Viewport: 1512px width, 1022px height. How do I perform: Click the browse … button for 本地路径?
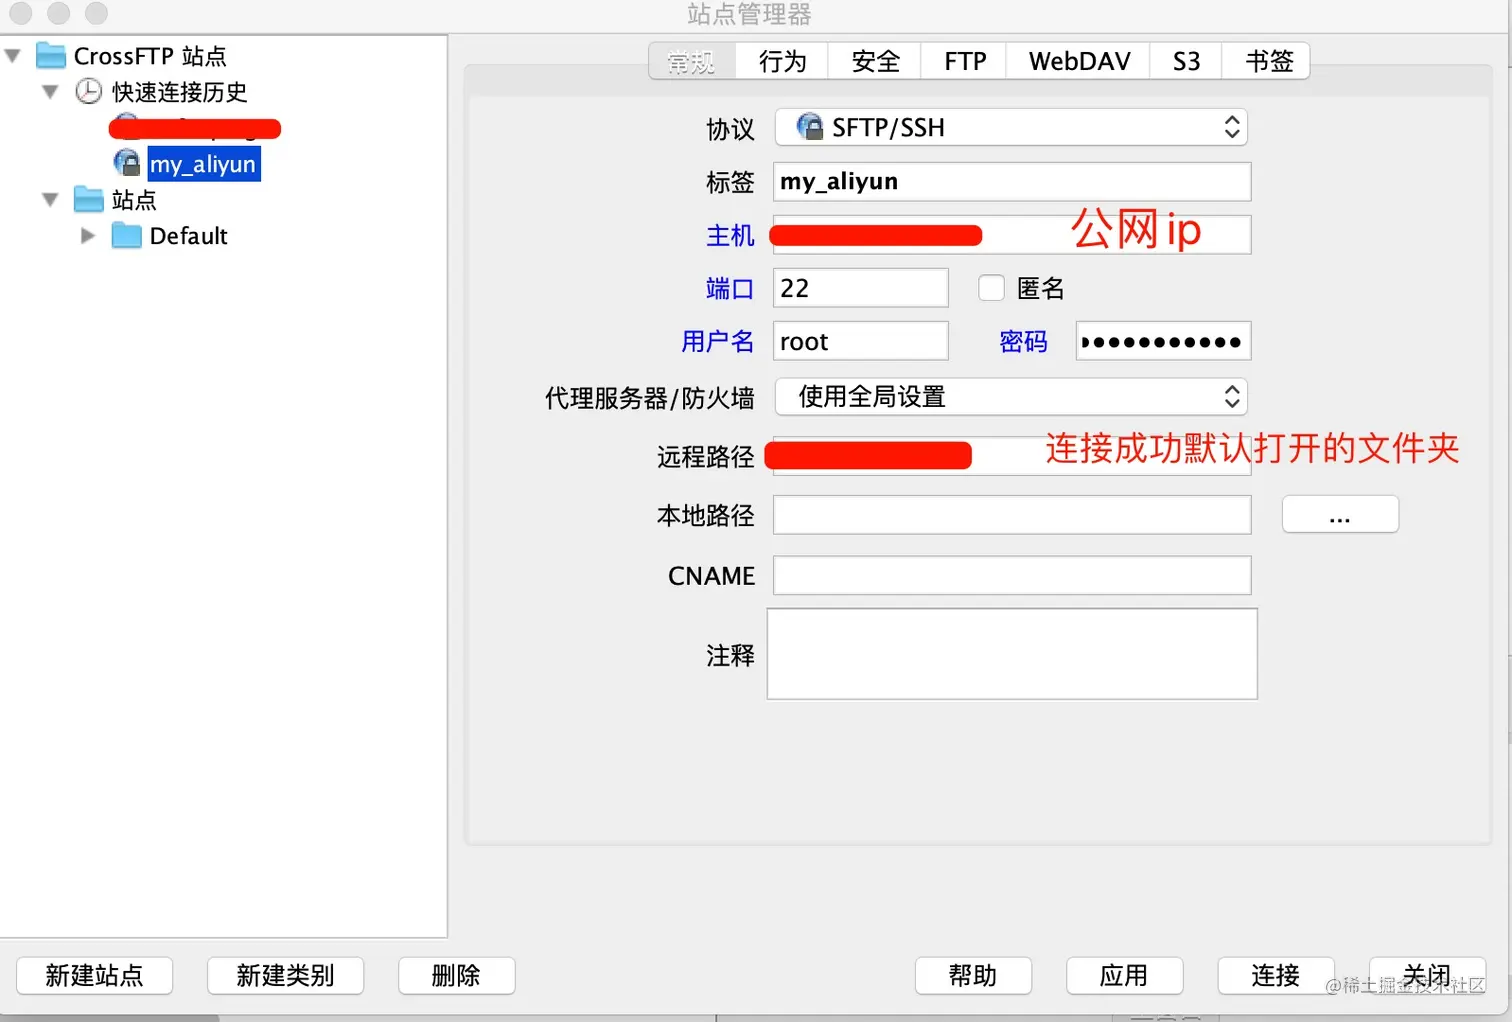(1340, 515)
